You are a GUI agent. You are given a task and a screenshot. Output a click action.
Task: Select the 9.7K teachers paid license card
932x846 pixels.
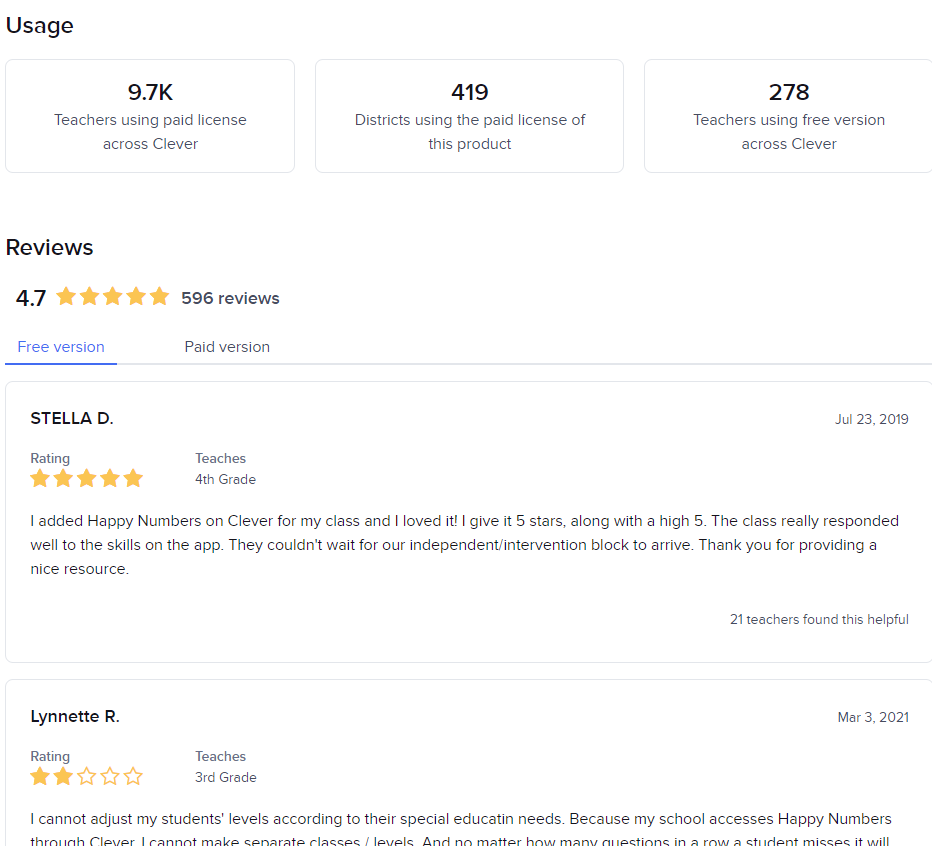(150, 116)
